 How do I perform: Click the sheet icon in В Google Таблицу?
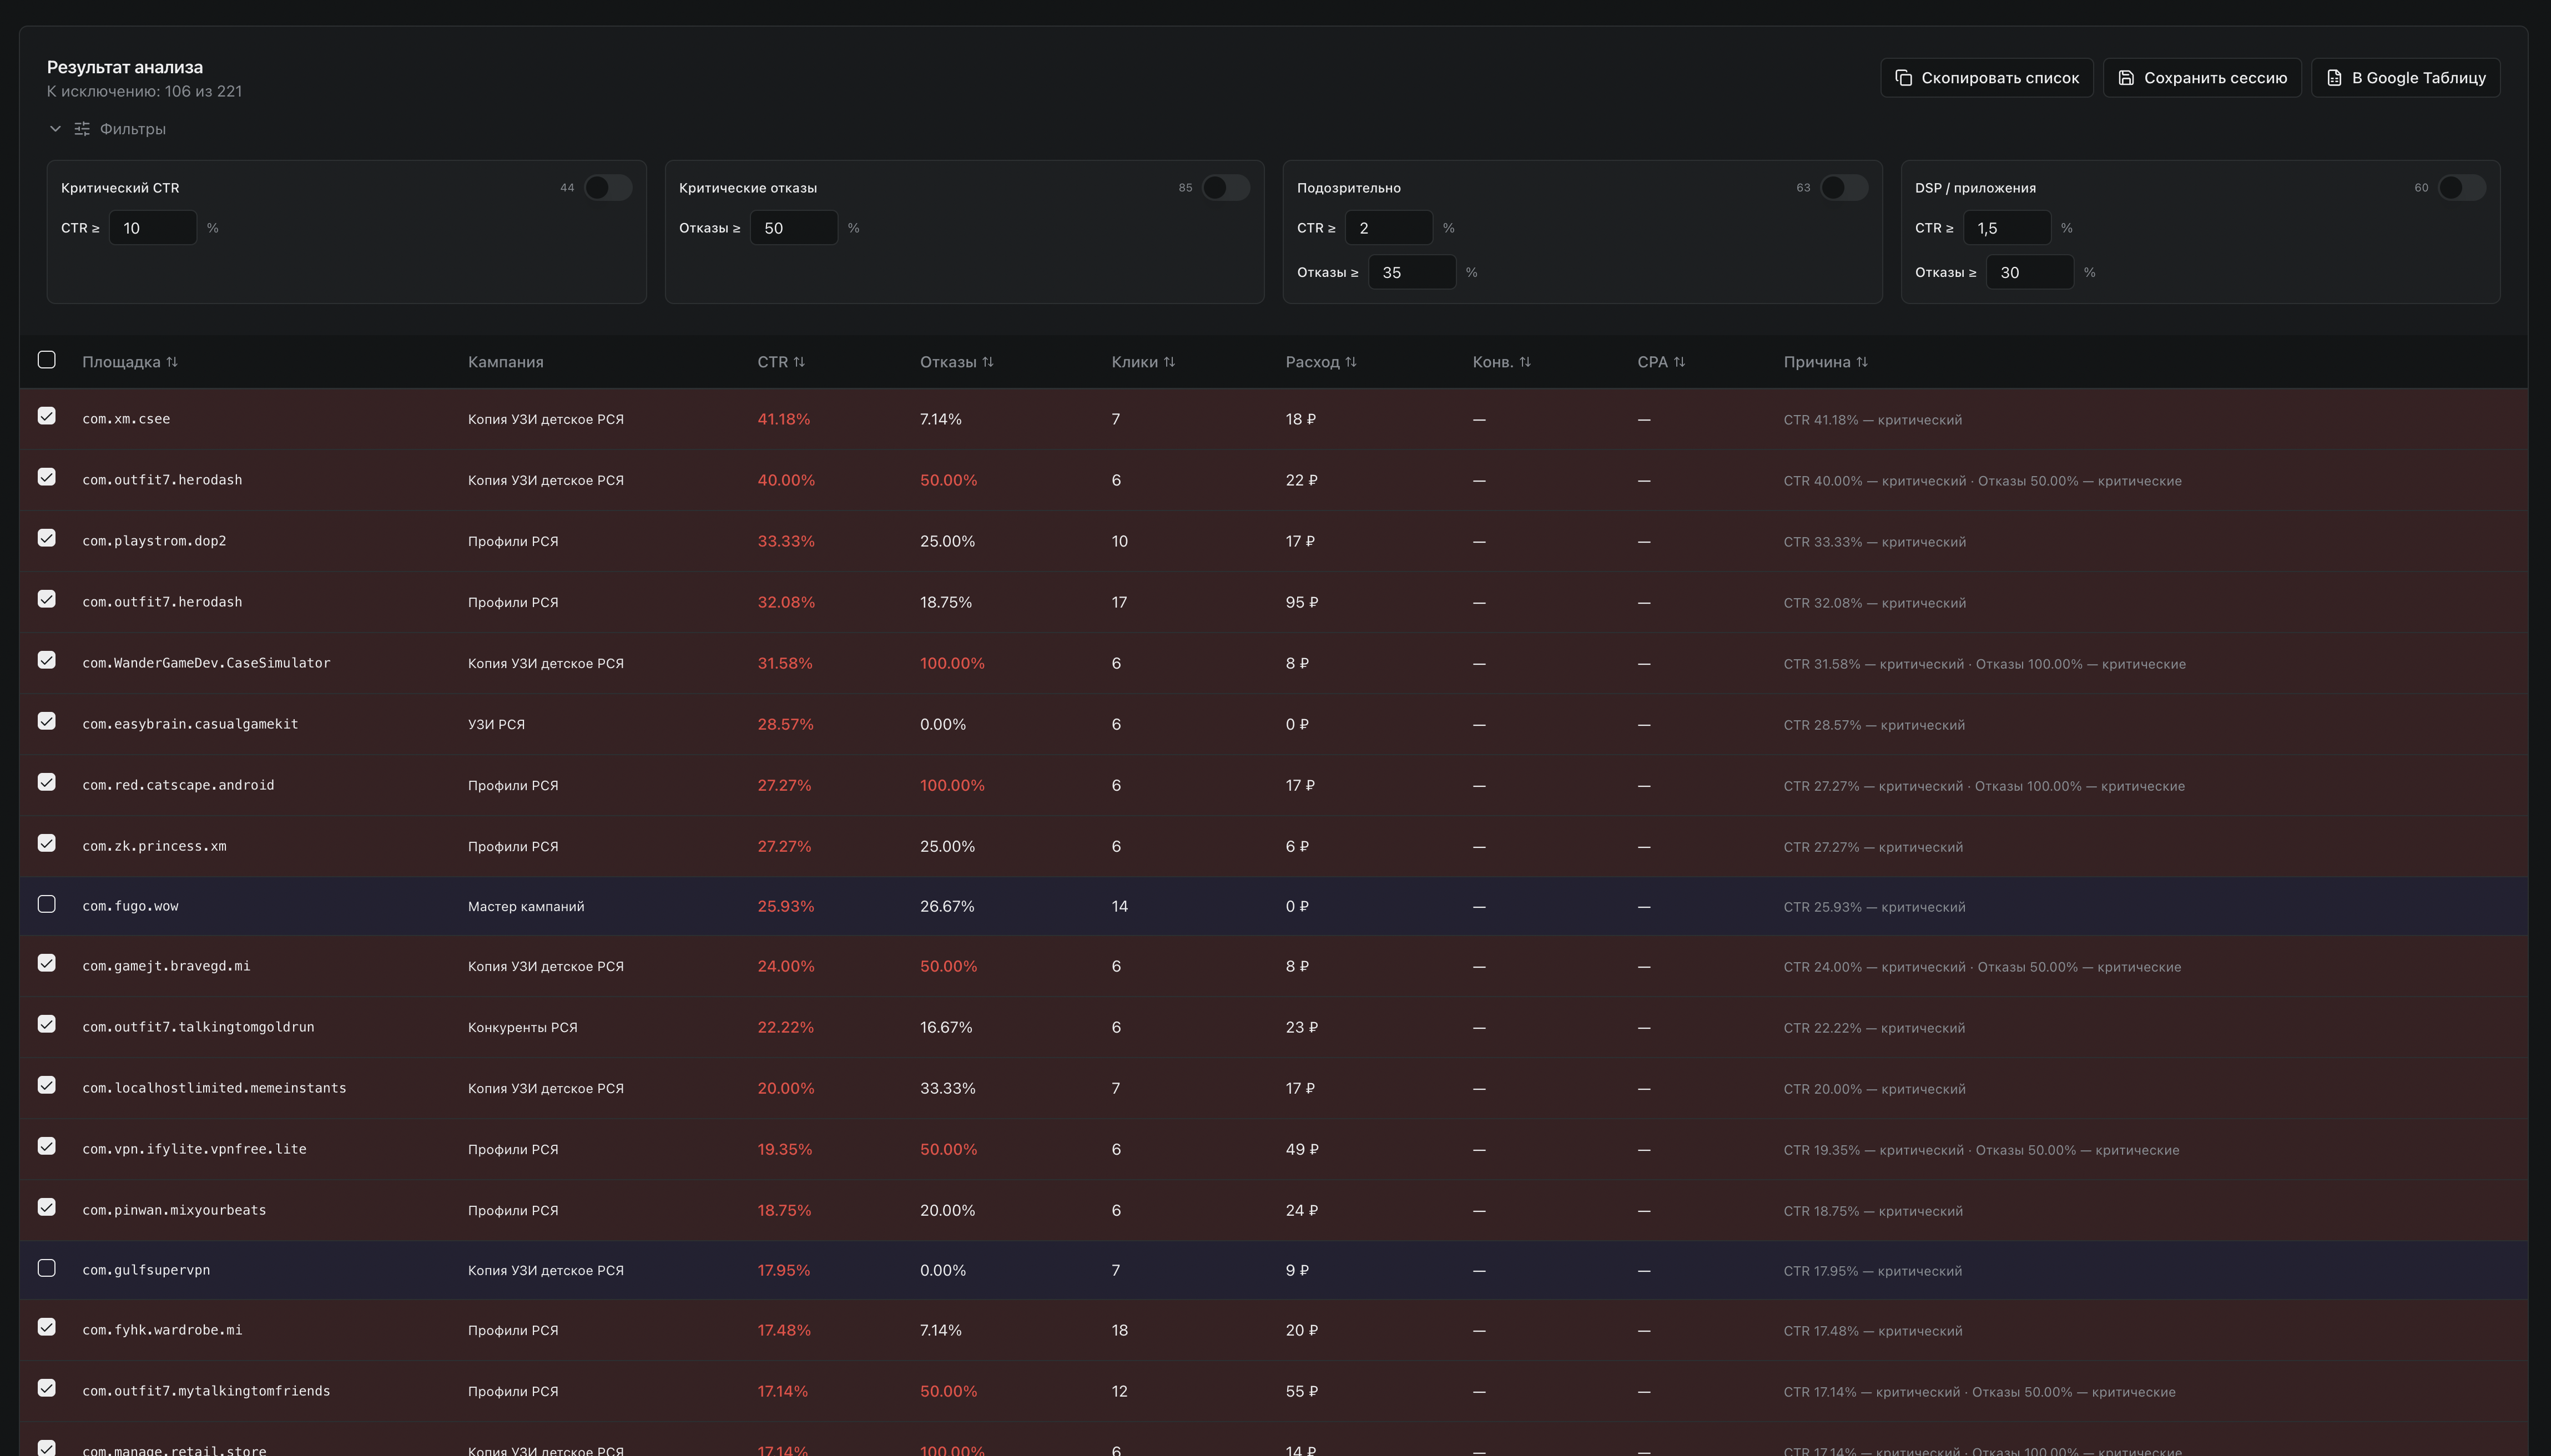(2334, 78)
